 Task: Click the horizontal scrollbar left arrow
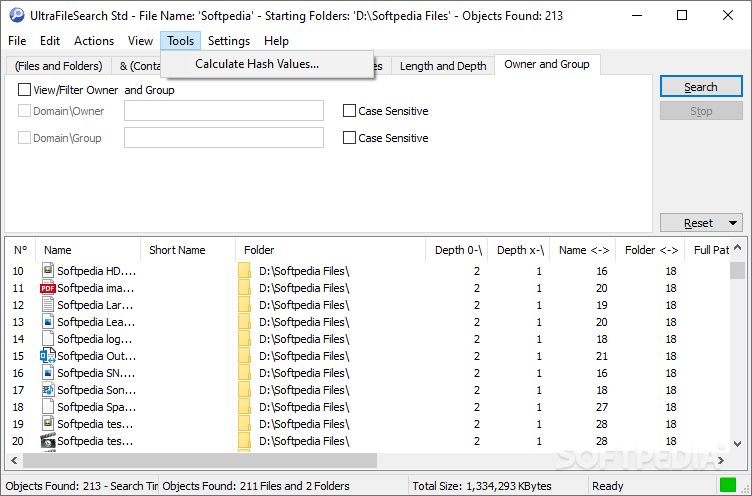point(14,460)
